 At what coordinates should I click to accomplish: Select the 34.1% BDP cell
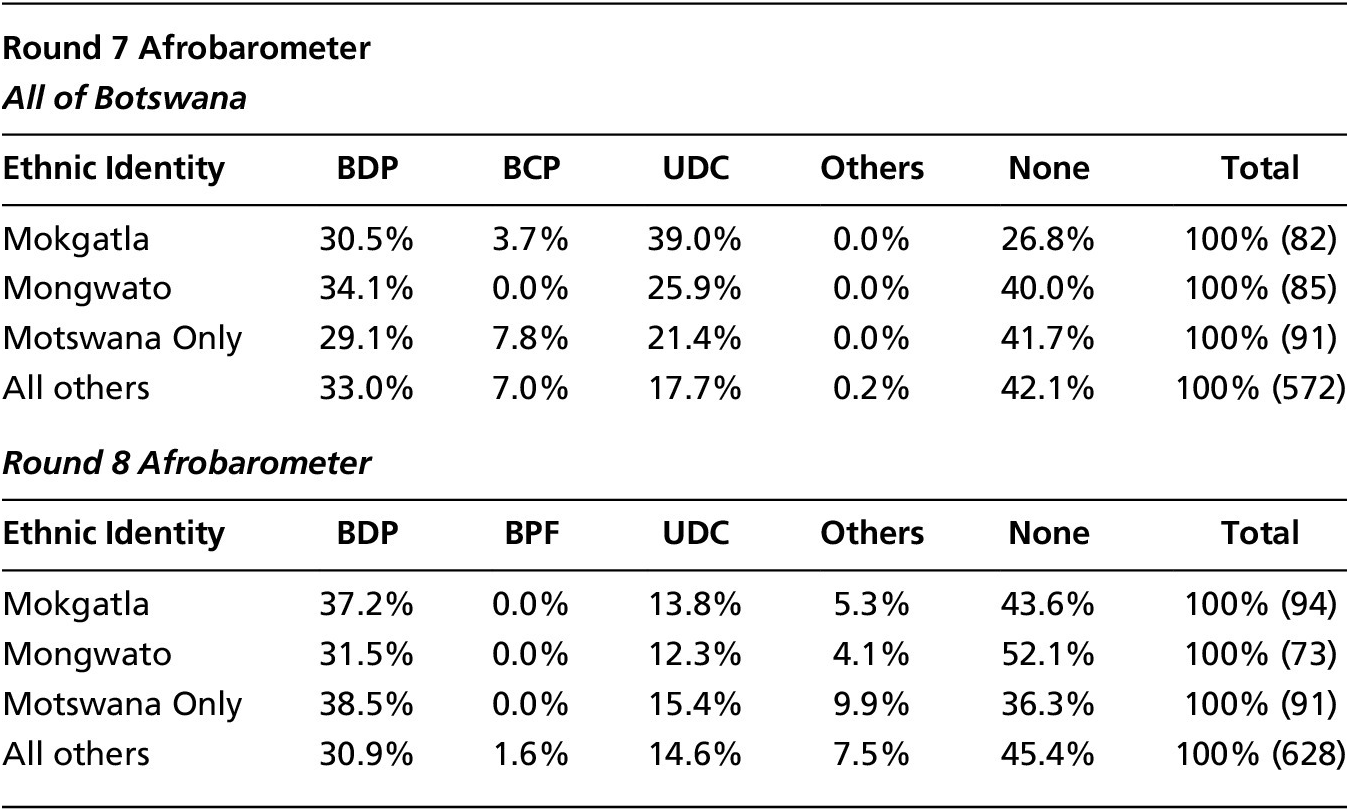coord(367,289)
